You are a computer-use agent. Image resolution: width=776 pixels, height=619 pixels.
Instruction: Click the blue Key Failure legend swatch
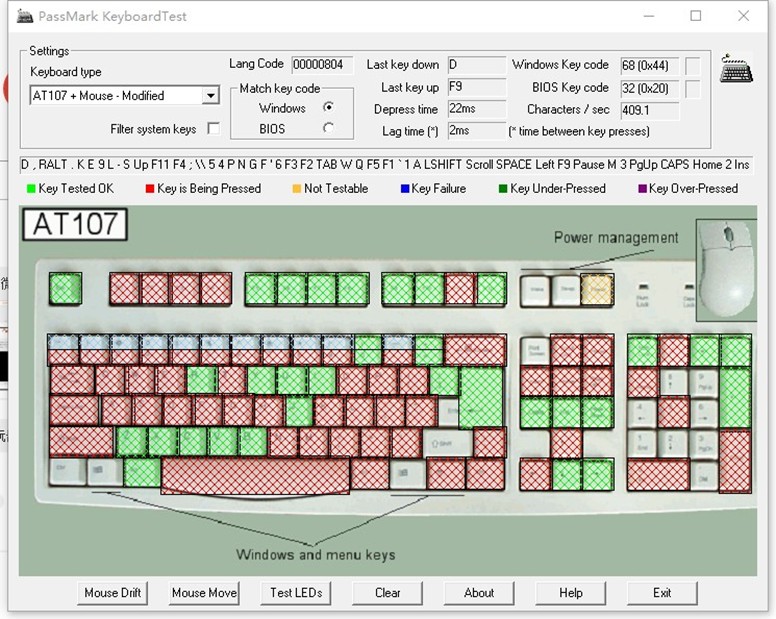pos(405,189)
